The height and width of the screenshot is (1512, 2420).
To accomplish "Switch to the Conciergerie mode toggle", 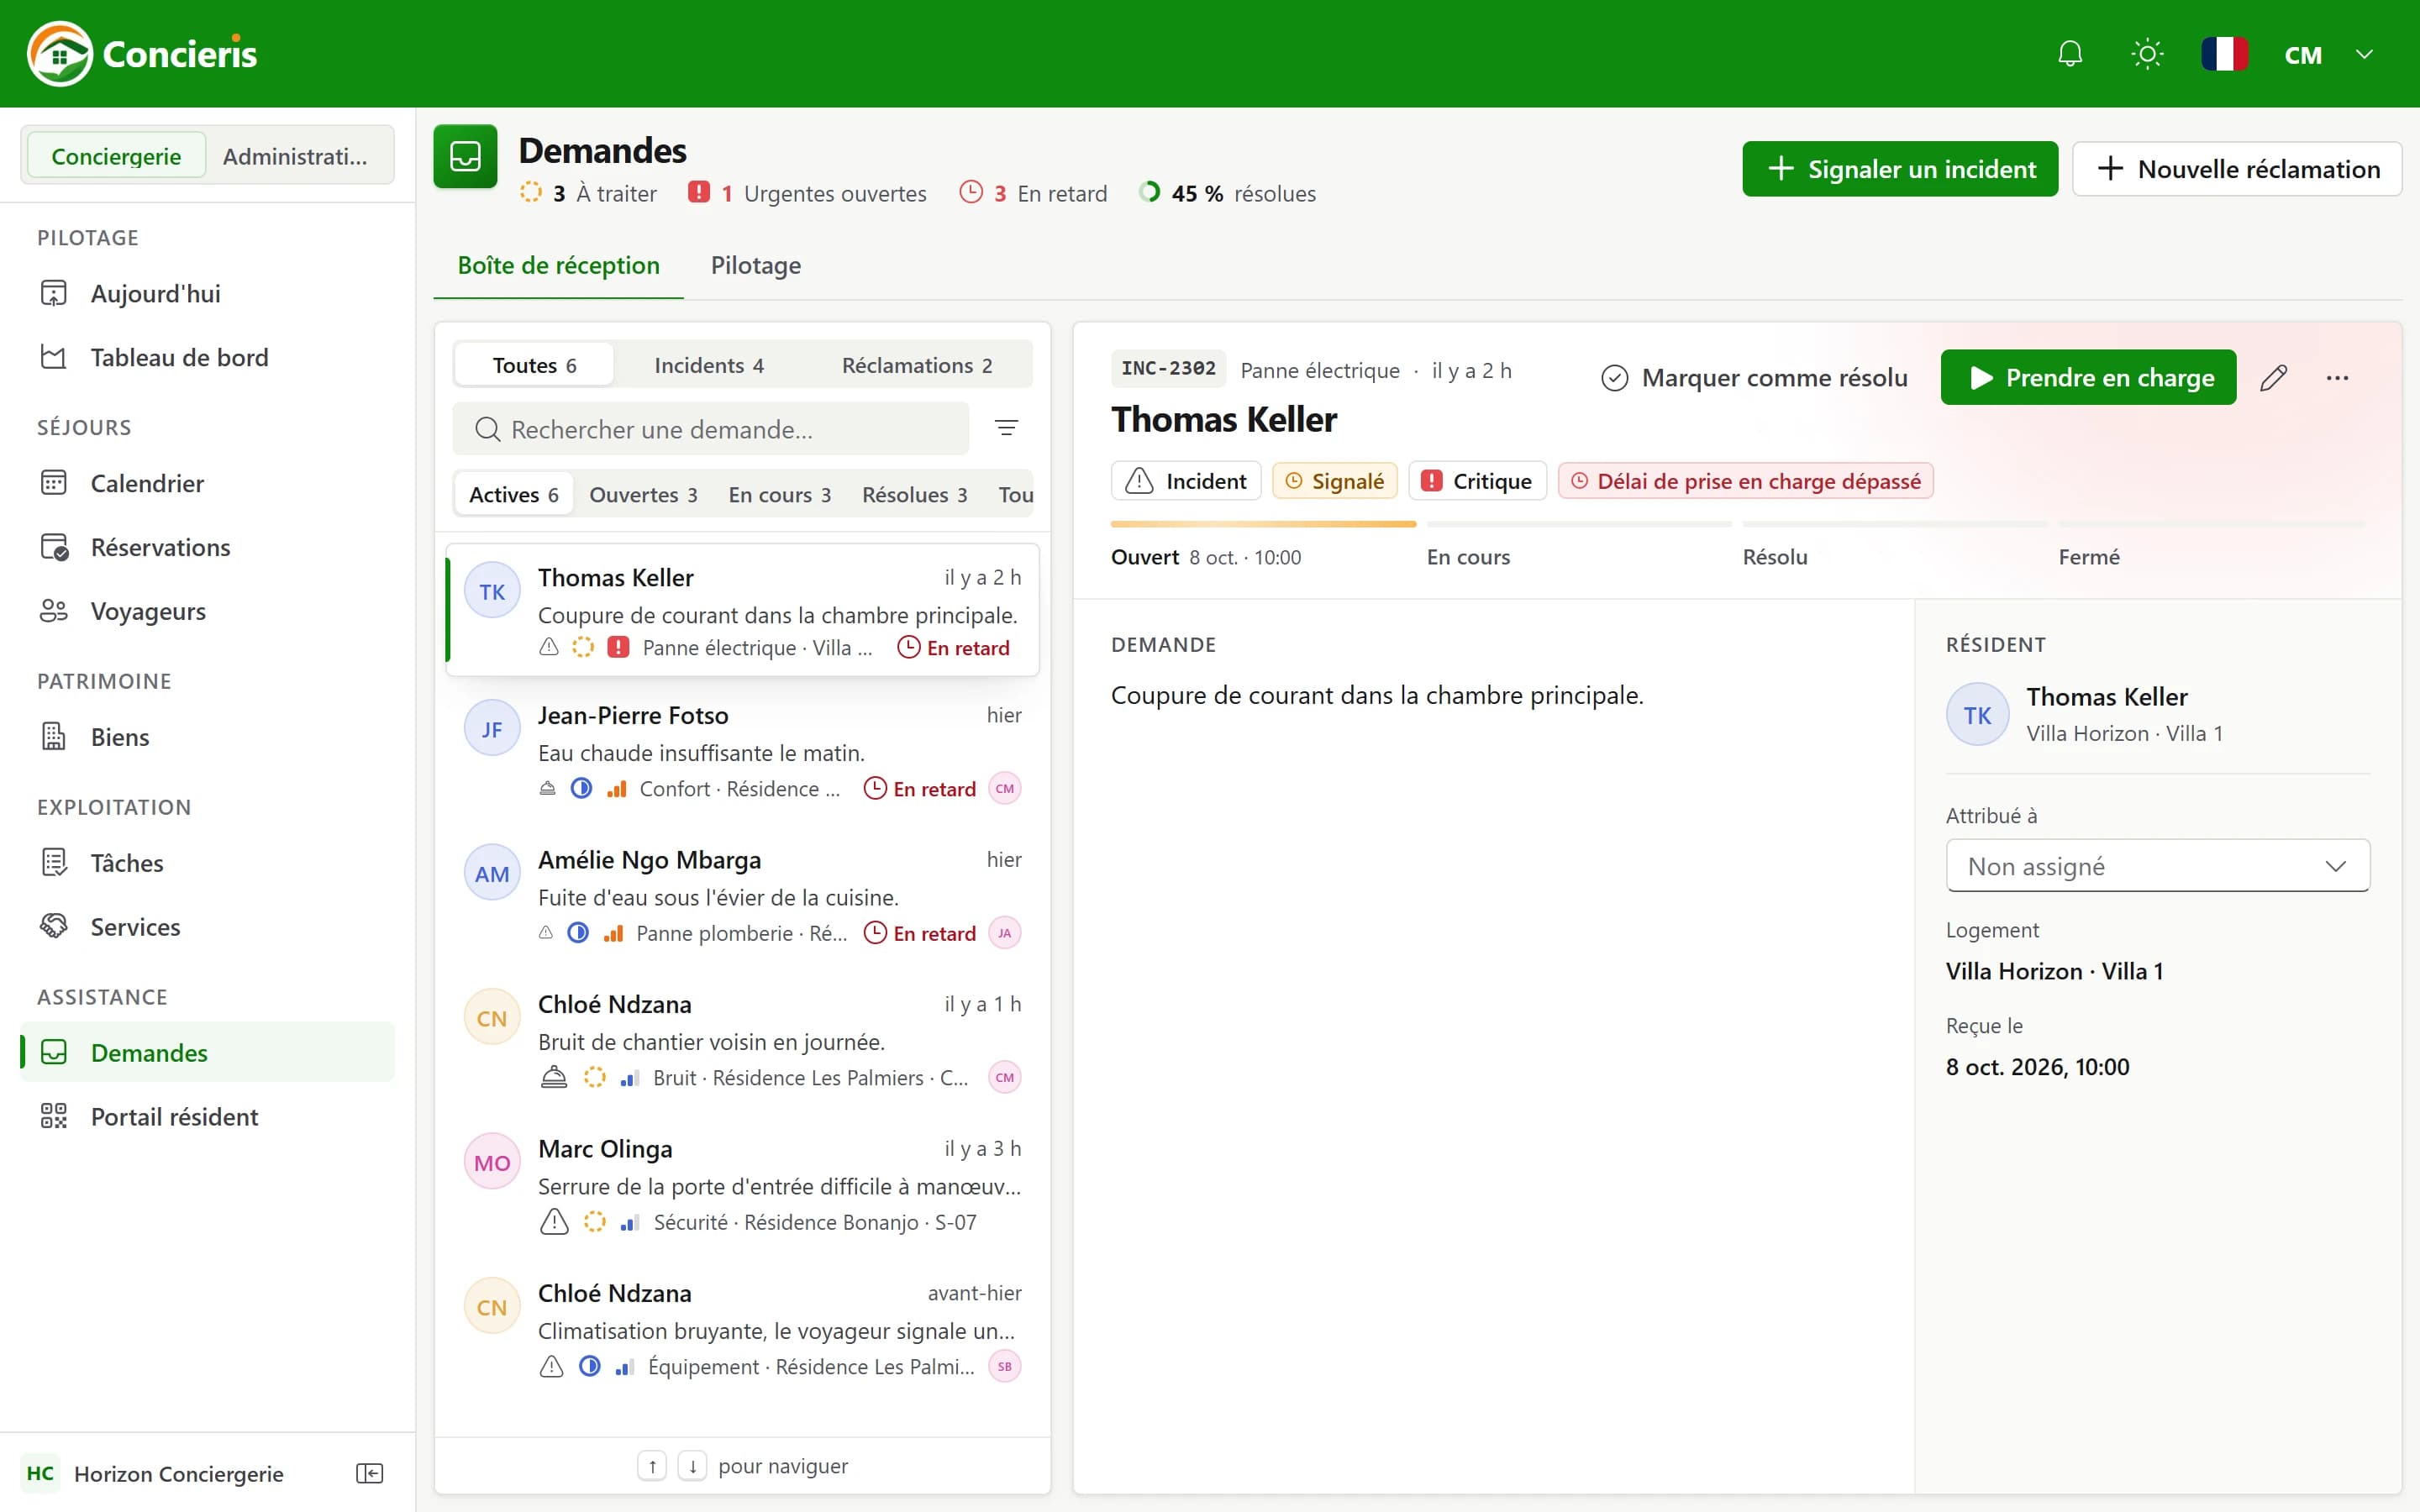I will [116, 156].
